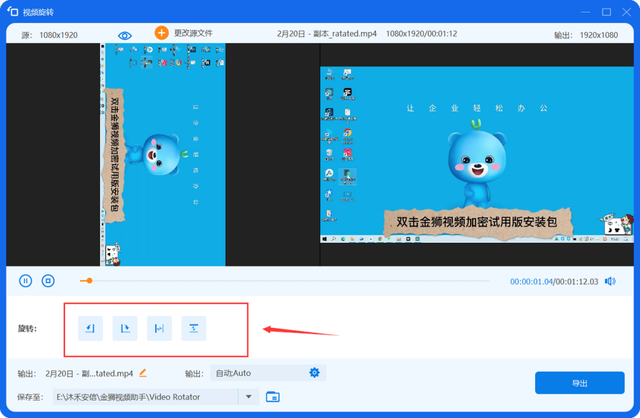
Task: Flip video horizontally
Action: pyautogui.click(x=159, y=328)
